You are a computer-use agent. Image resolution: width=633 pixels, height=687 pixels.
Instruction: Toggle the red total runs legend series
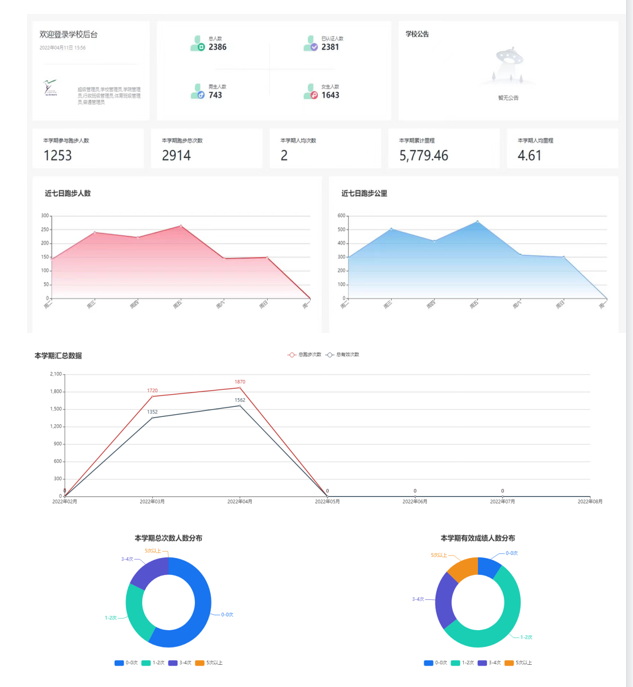click(305, 355)
